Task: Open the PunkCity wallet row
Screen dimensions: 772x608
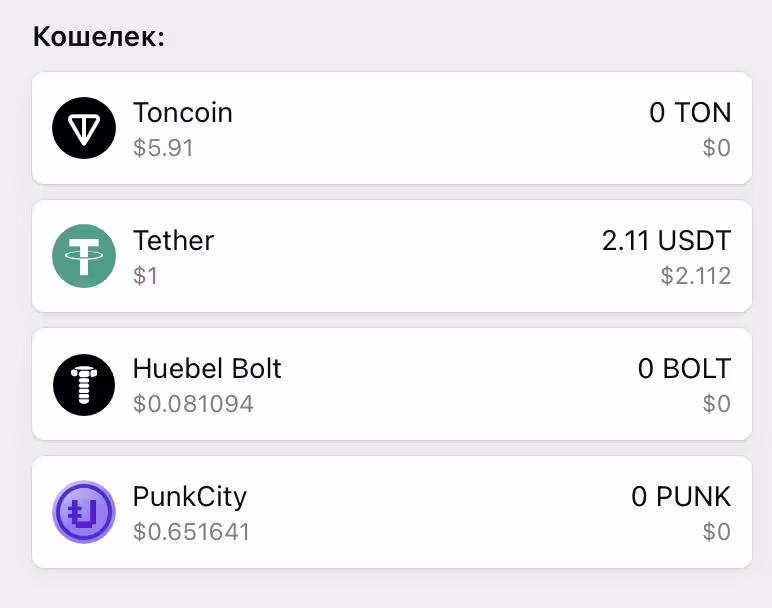Action: point(392,512)
